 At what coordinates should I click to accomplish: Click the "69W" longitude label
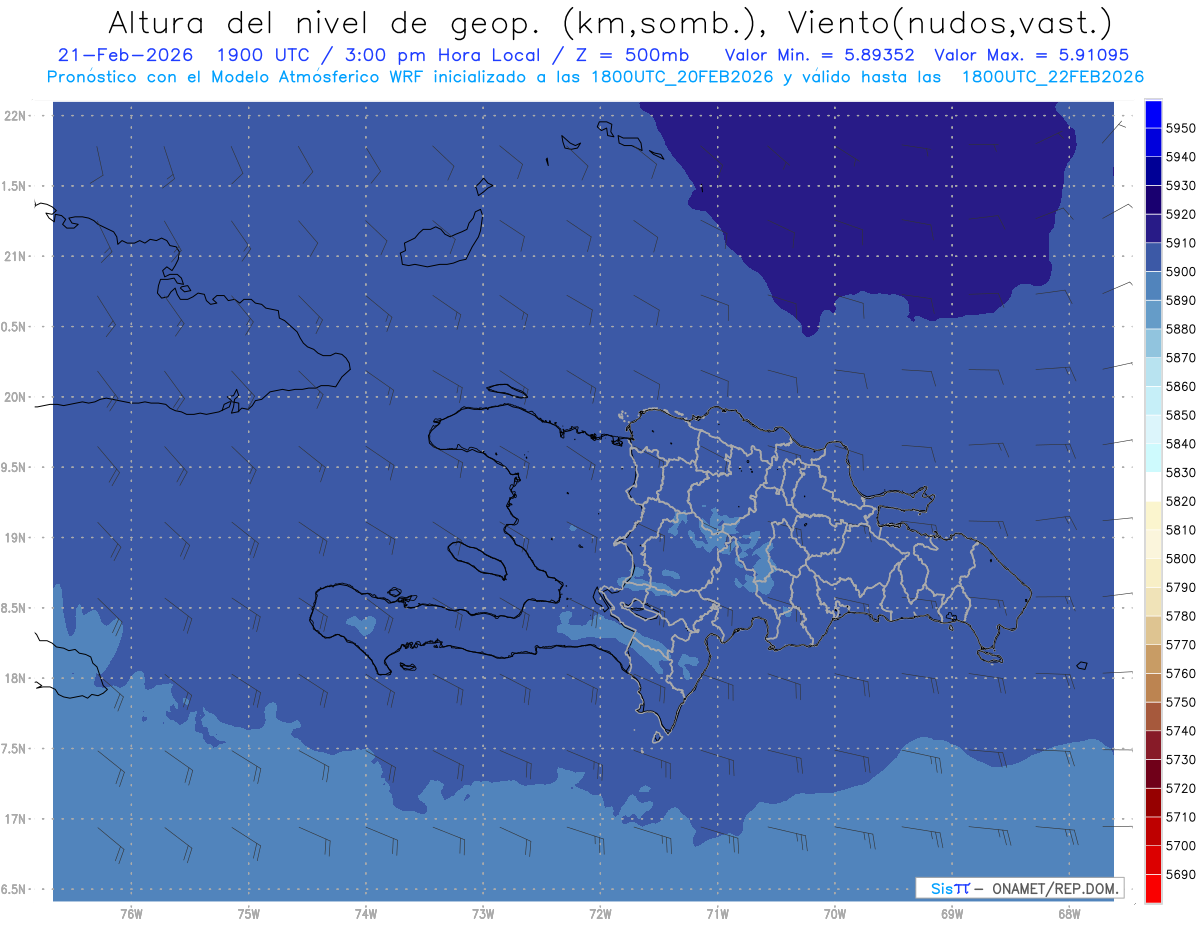(952, 914)
